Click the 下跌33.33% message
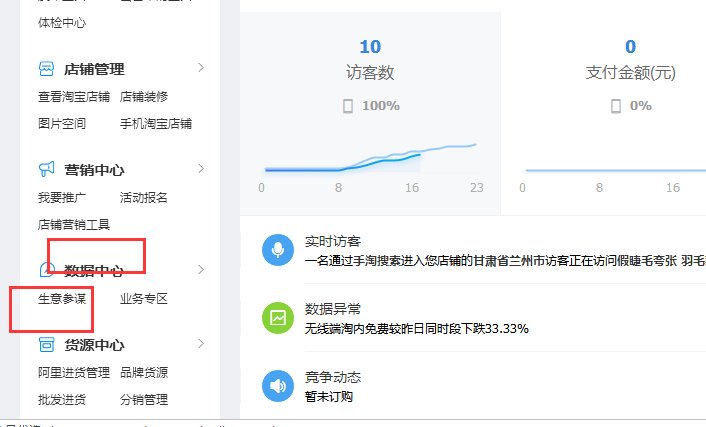Viewport: 706px width, 427px height. (x=416, y=328)
